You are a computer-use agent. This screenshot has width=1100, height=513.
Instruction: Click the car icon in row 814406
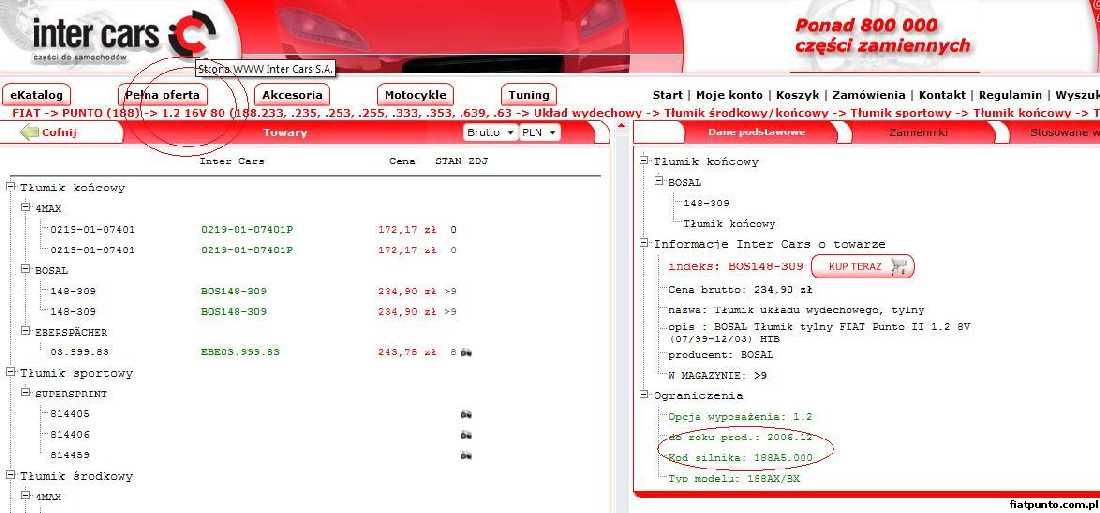click(466, 435)
